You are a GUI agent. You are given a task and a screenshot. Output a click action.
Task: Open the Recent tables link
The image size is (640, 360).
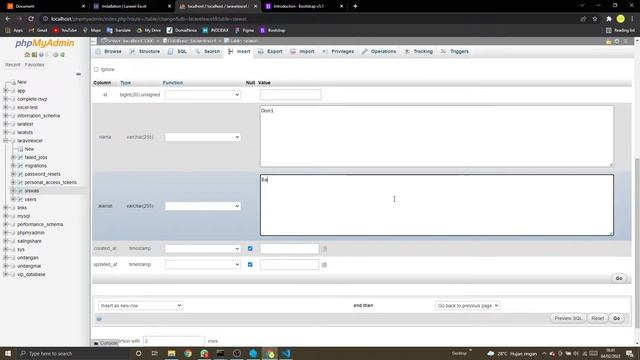(x=12, y=65)
